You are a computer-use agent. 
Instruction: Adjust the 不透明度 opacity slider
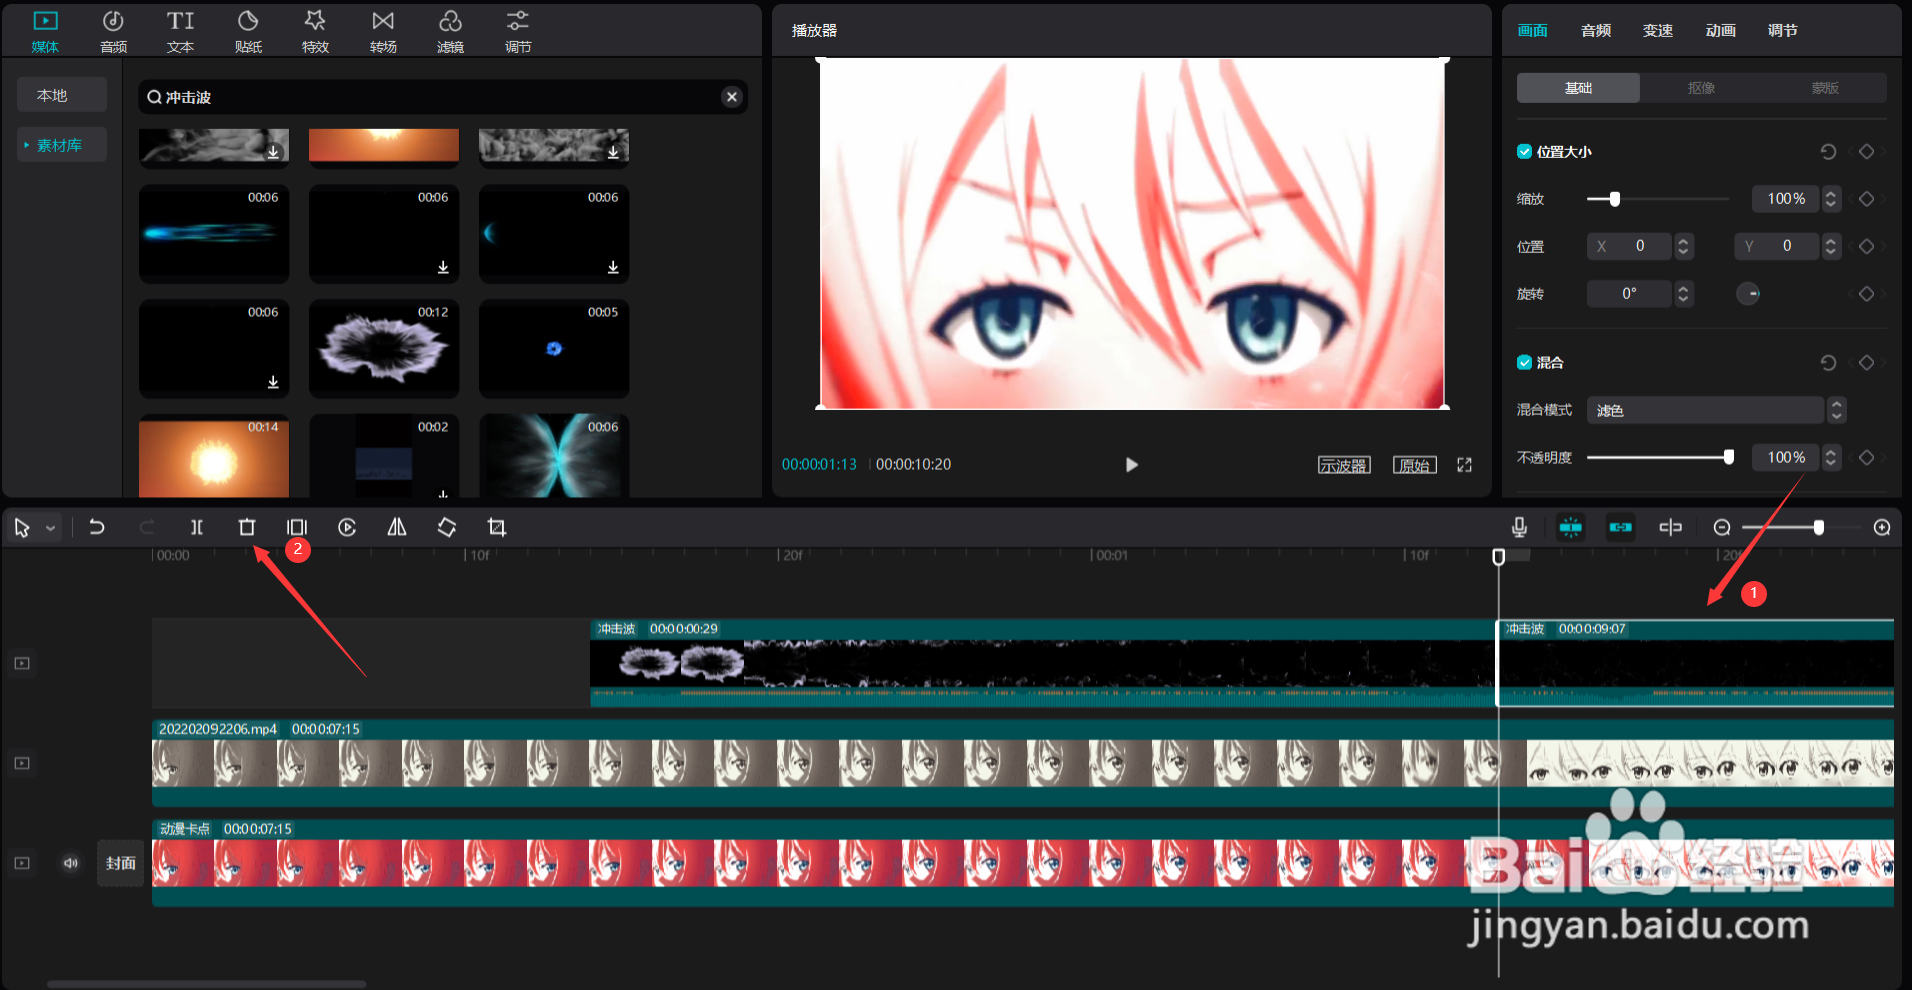point(1728,457)
